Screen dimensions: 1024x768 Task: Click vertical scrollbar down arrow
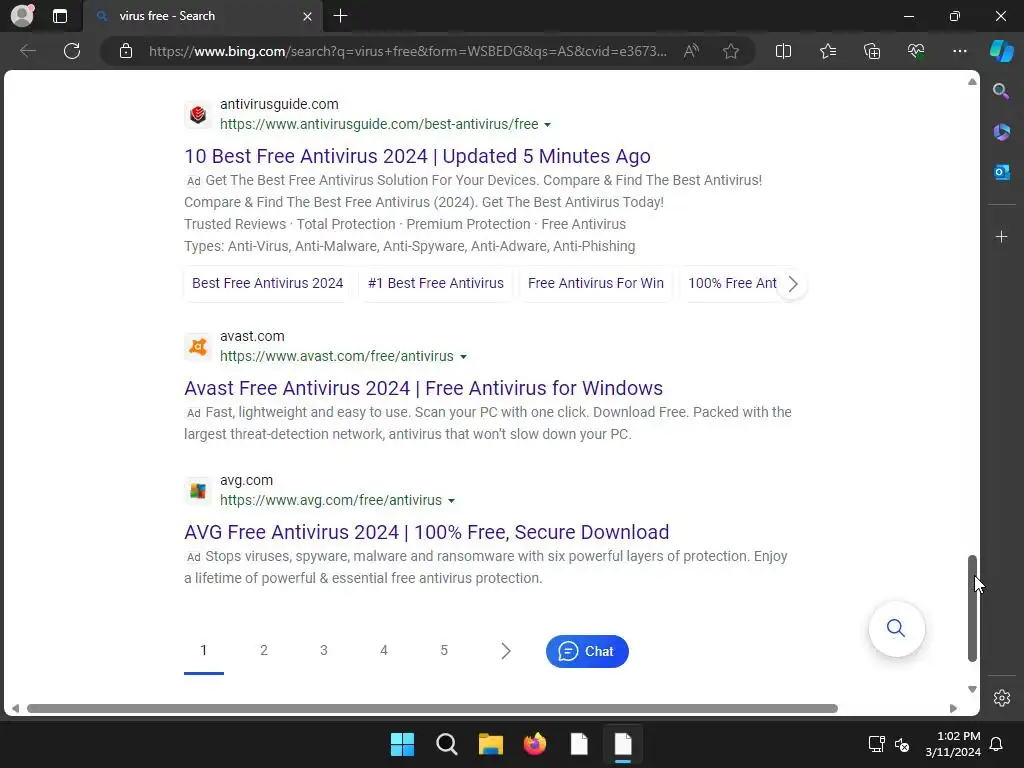tap(972, 689)
